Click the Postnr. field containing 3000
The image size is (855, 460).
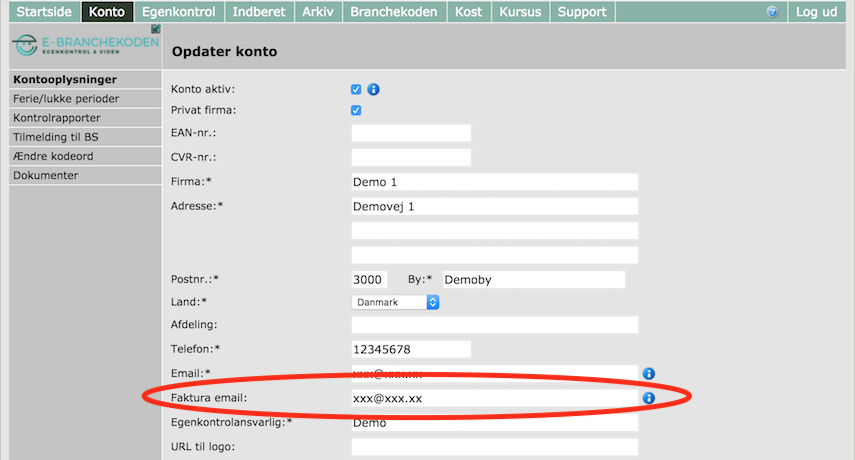[369, 280]
